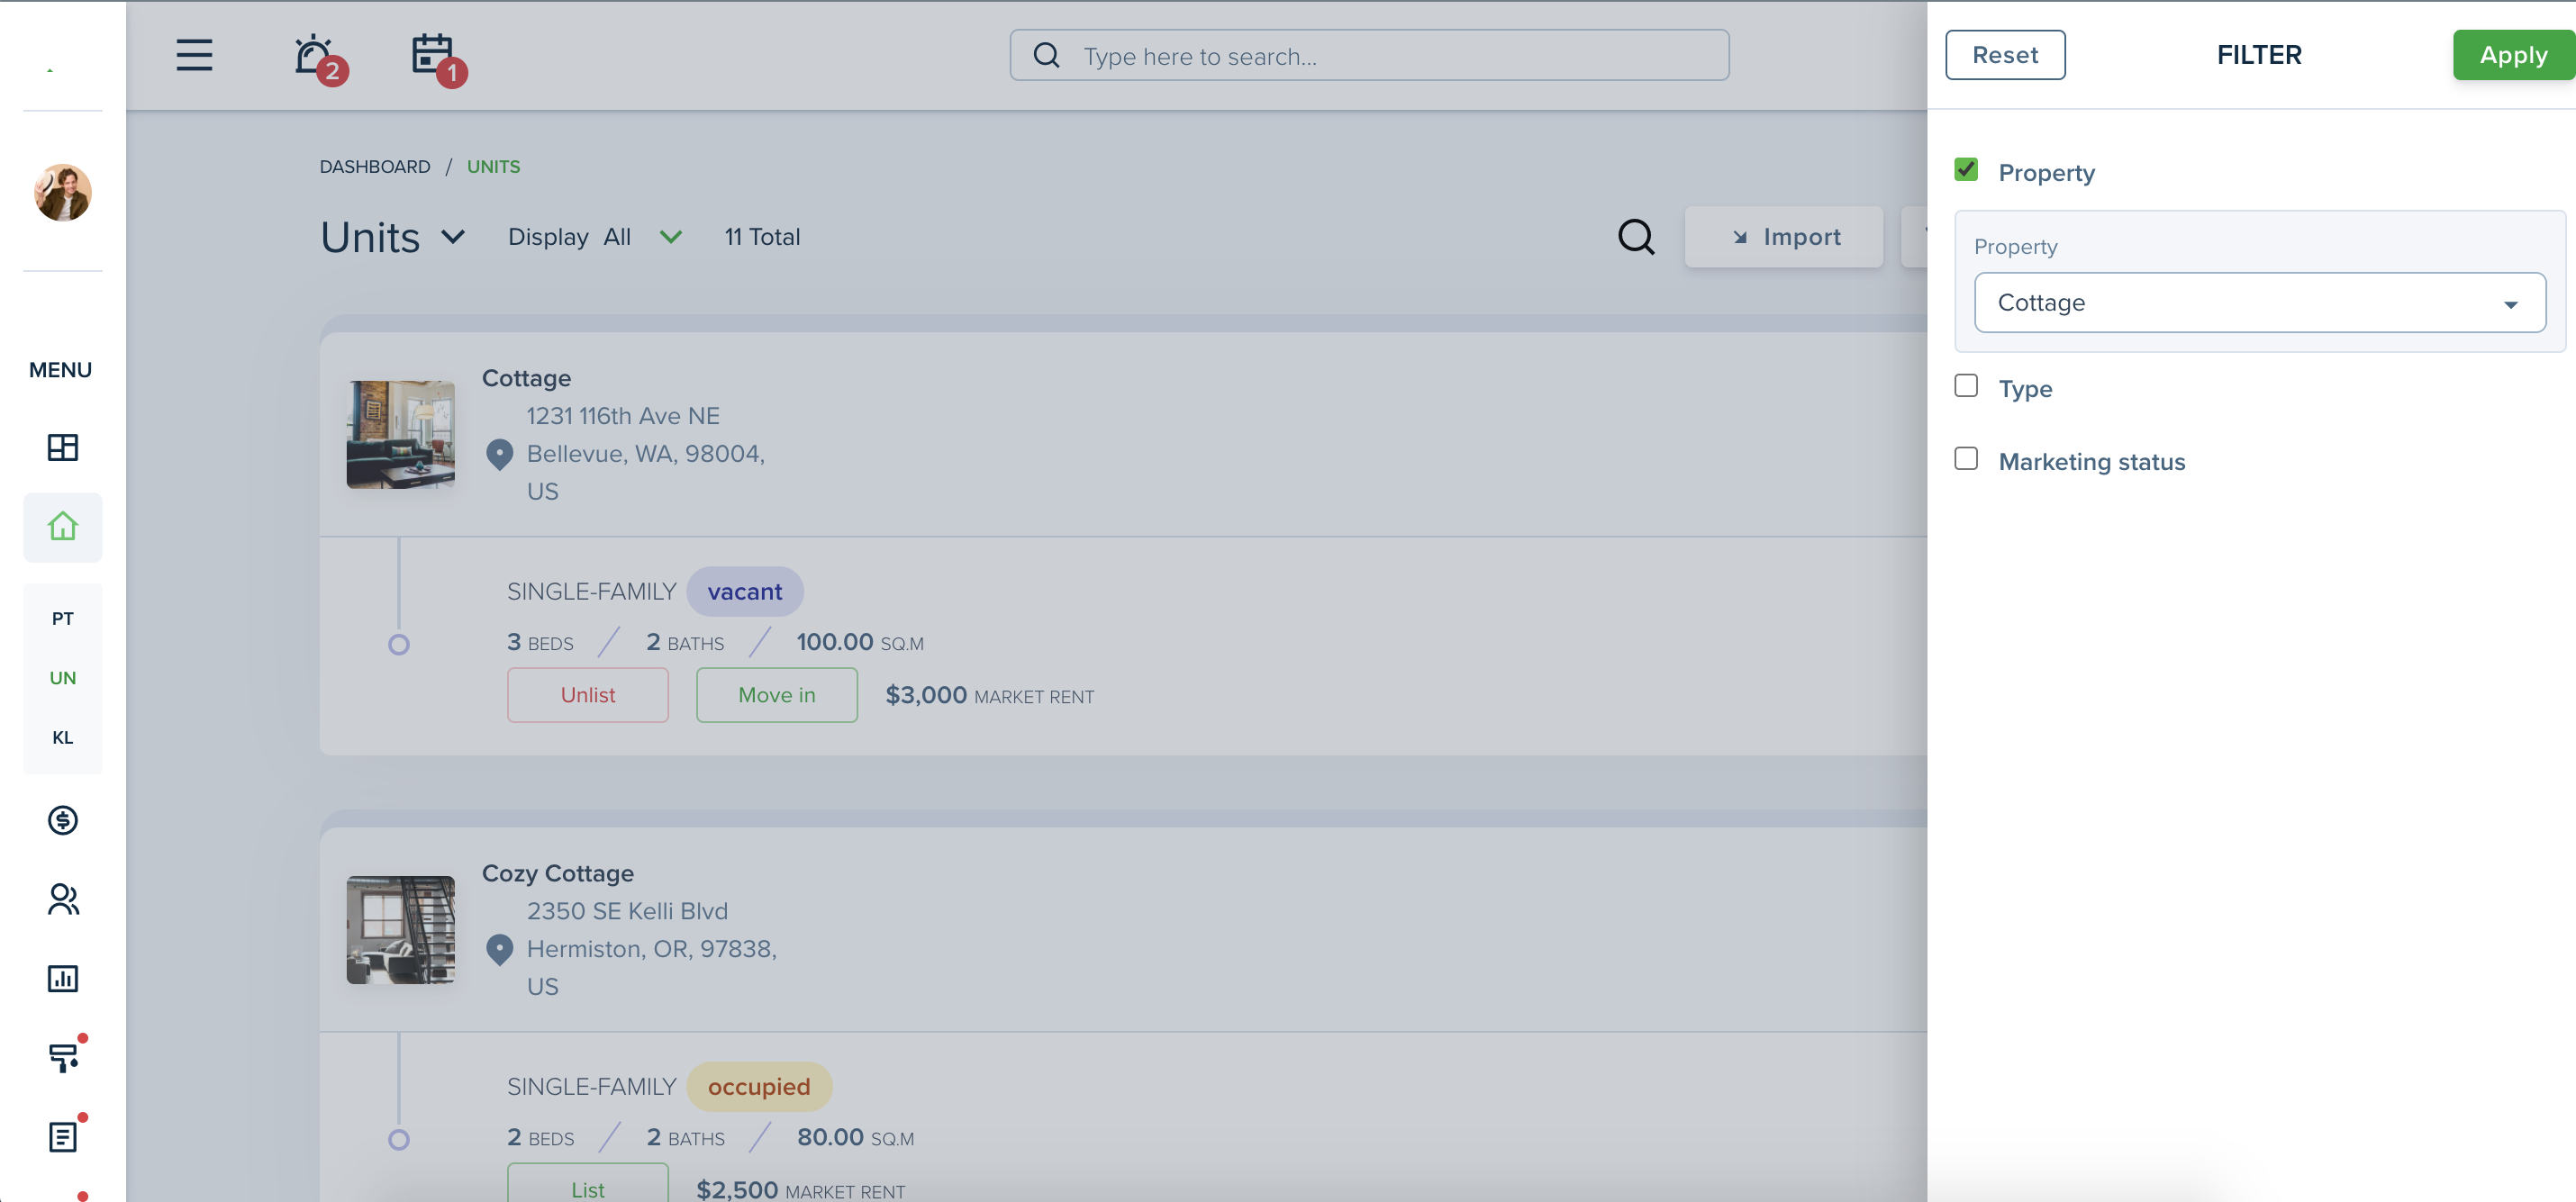Click the occupied status badge

759,1087
